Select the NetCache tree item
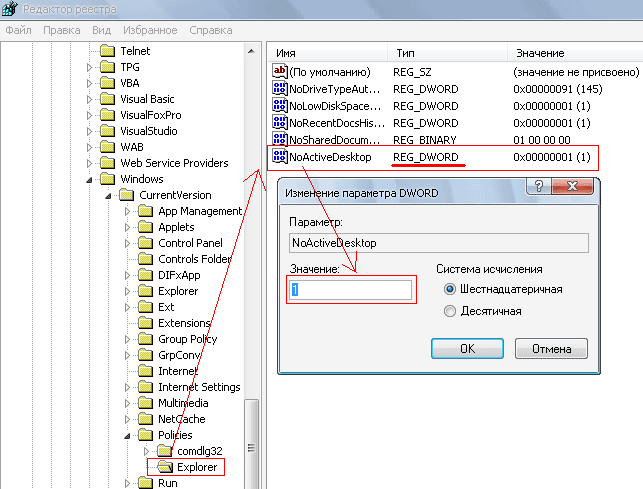643x489 pixels. (182, 419)
